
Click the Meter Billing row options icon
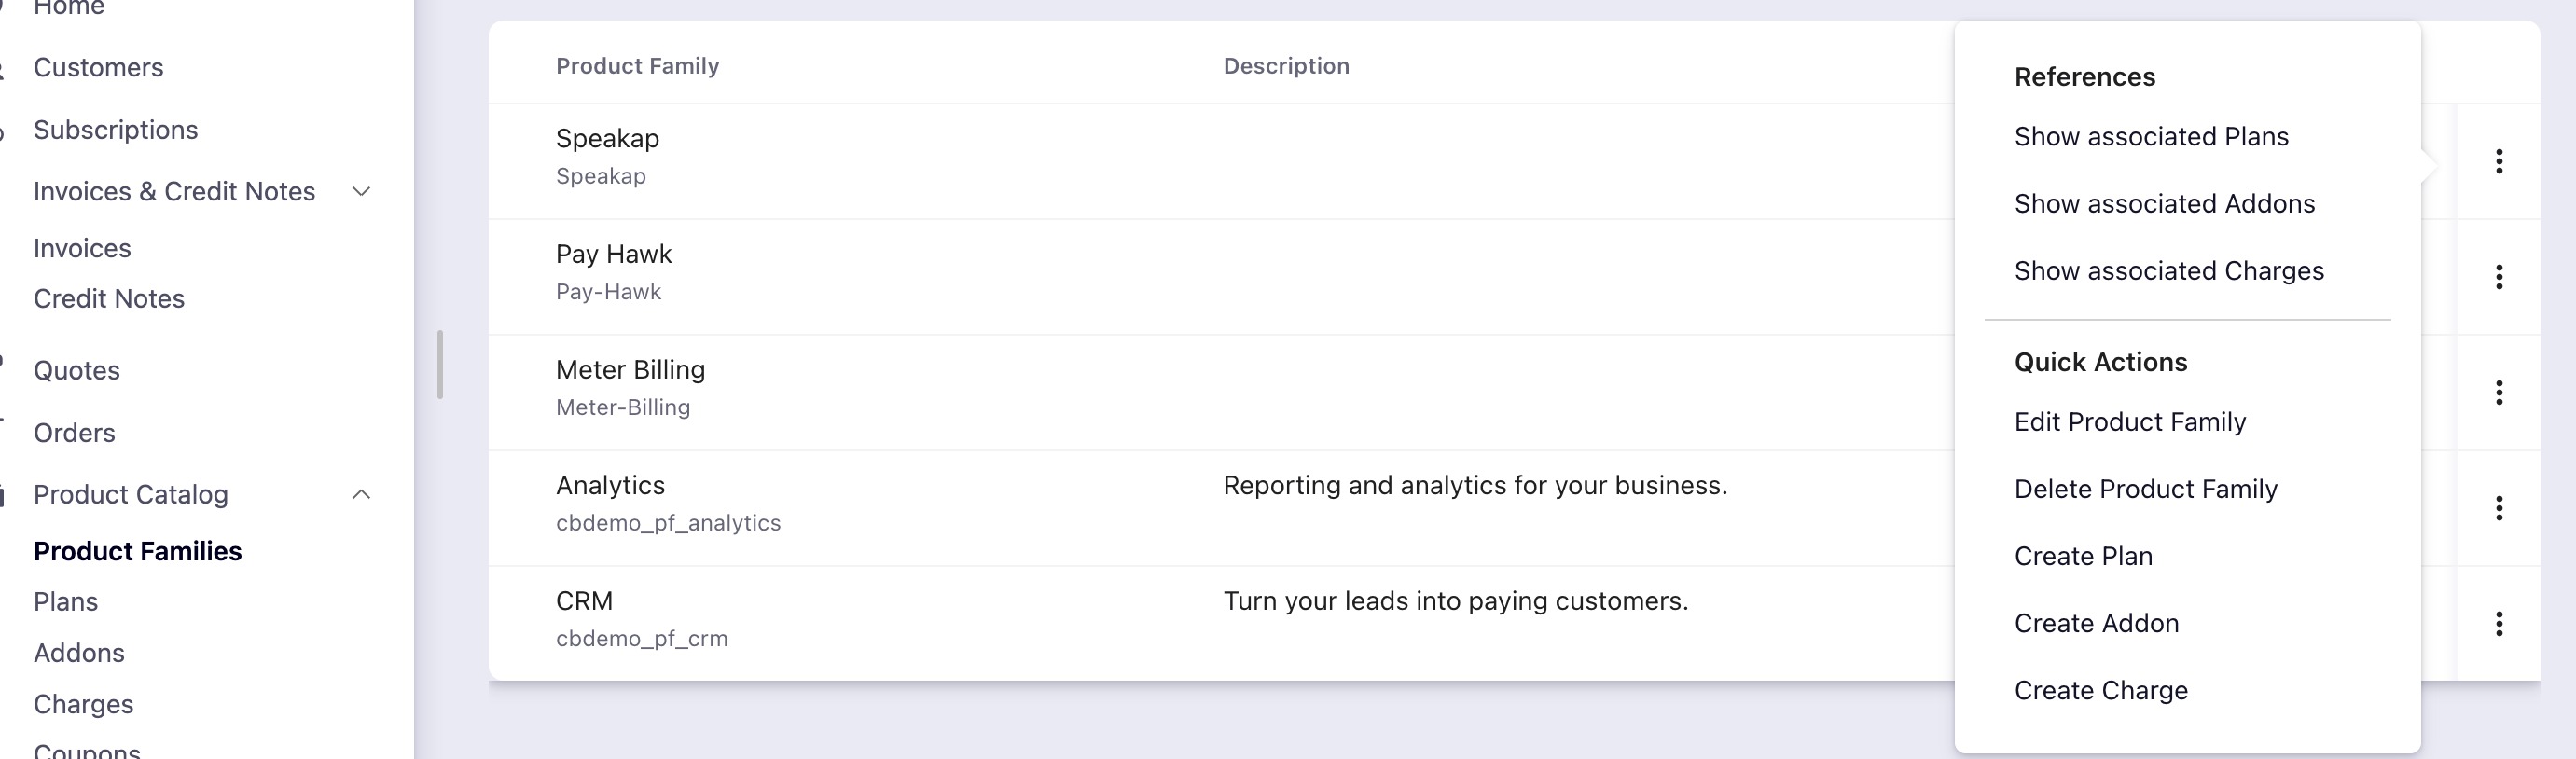point(2498,393)
